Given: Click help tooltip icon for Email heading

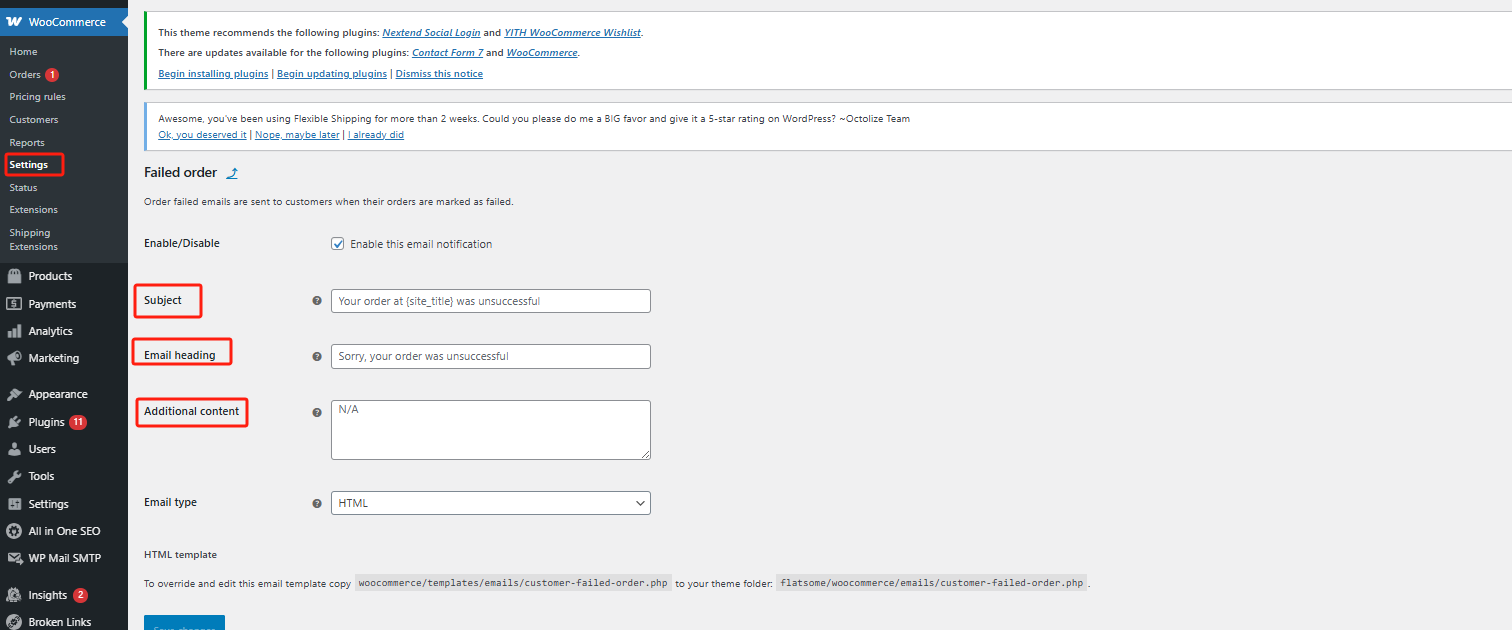Looking at the screenshot, I should [x=317, y=356].
